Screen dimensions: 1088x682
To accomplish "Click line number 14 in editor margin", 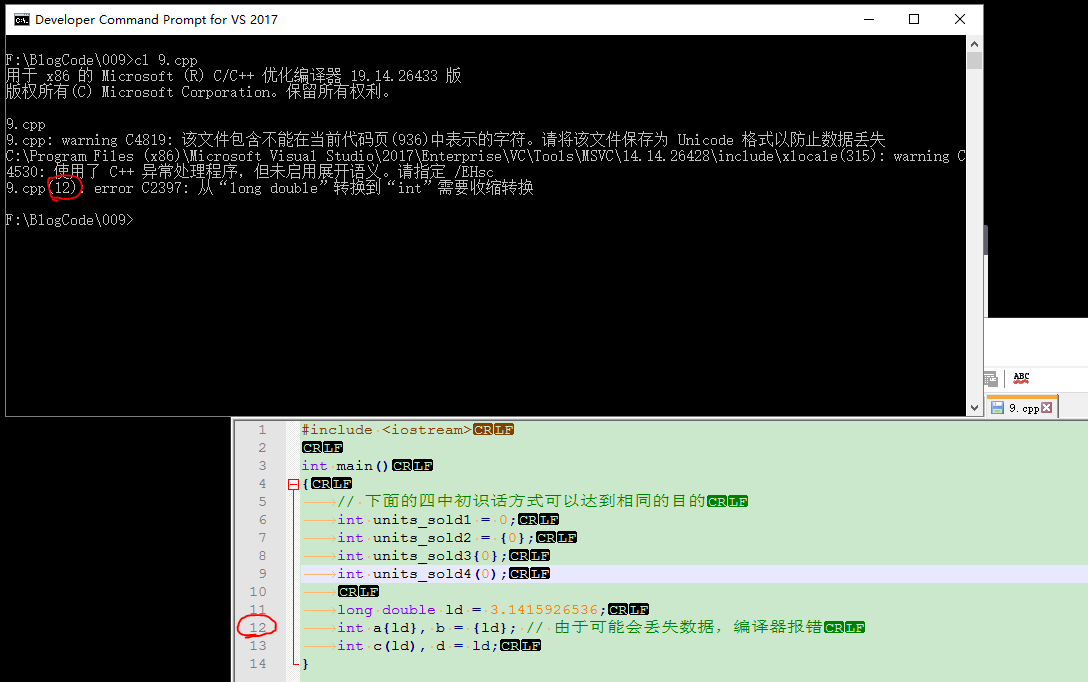I will point(258,664).
